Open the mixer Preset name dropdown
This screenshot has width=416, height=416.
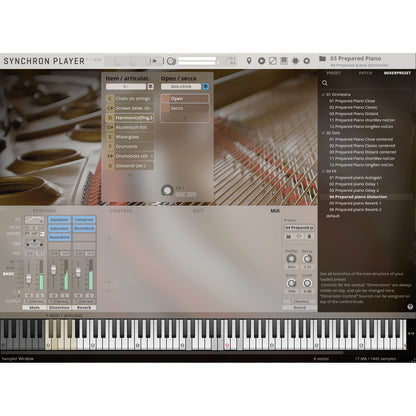pos(299,228)
